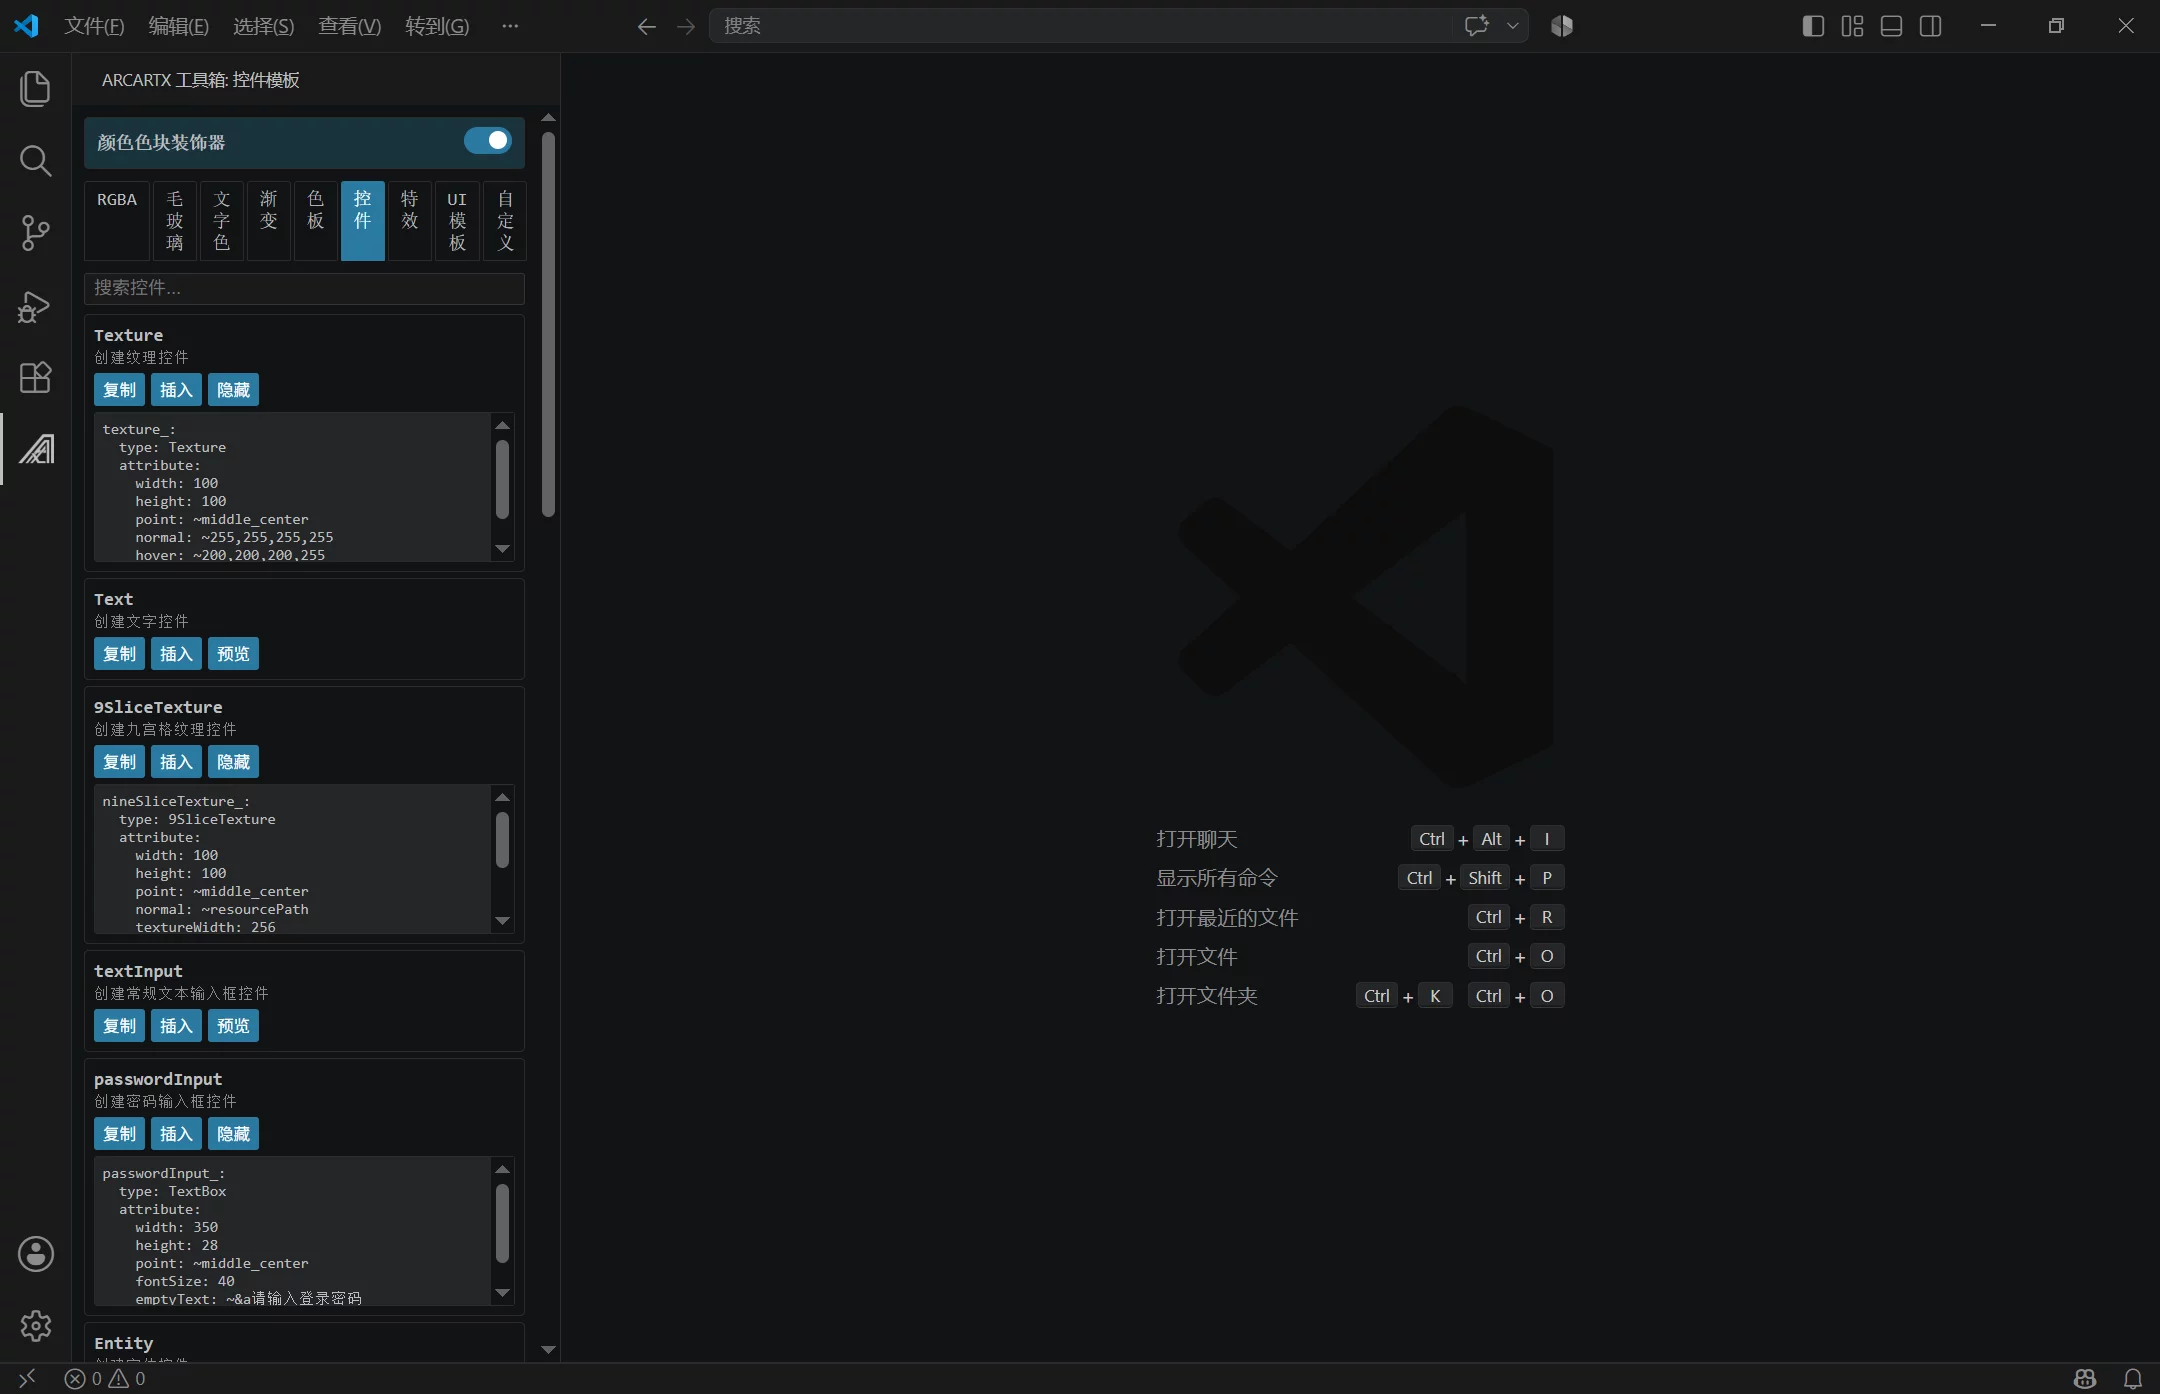The height and width of the screenshot is (1394, 2160).
Task: Click the Texture code preview scrollbar thumb
Action: point(503,480)
